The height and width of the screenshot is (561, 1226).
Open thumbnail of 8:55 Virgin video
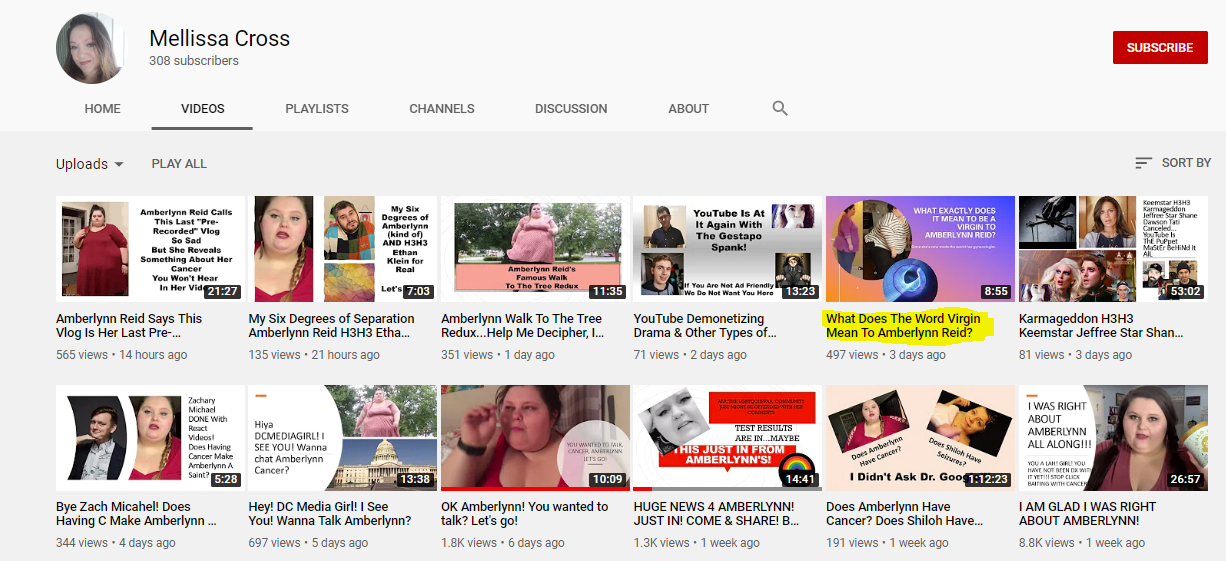pos(920,249)
